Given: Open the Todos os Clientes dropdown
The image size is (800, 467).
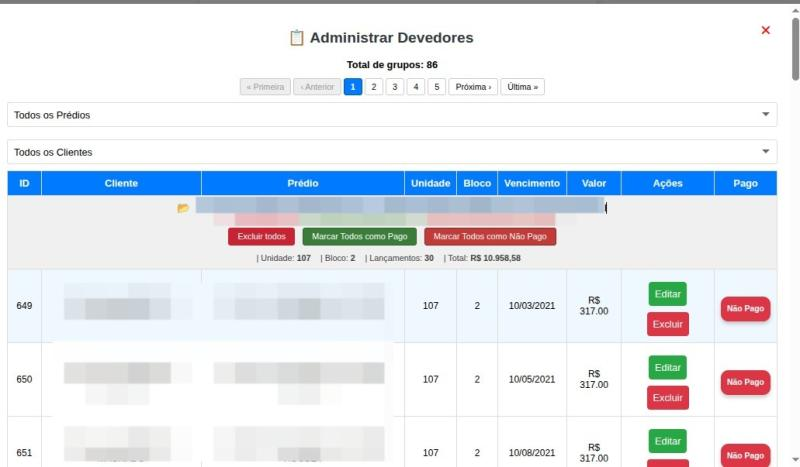Looking at the screenshot, I should 392,152.
